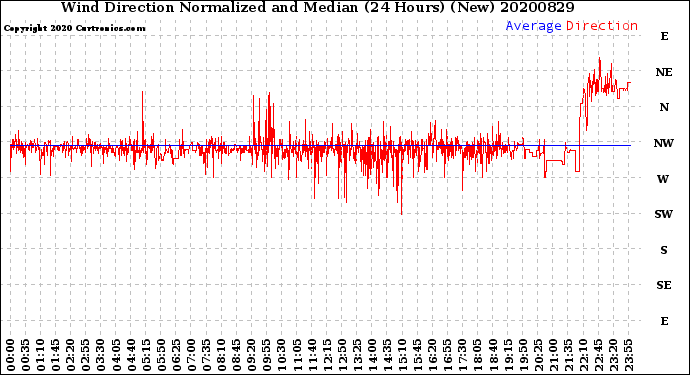Click the 12:15 time label
The height and width of the screenshot is (375, 690).
coord(327,355)
